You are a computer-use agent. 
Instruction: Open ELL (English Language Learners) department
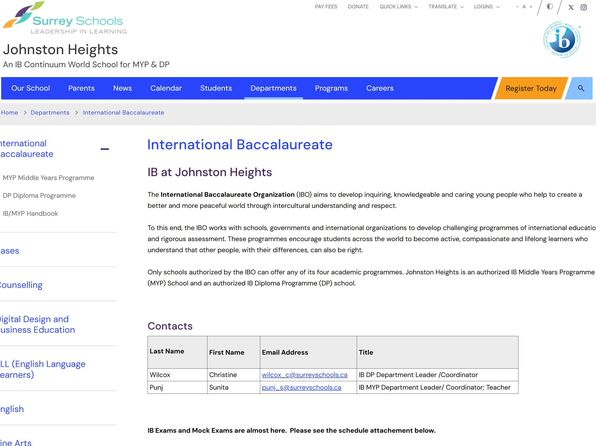coord(43,369)
